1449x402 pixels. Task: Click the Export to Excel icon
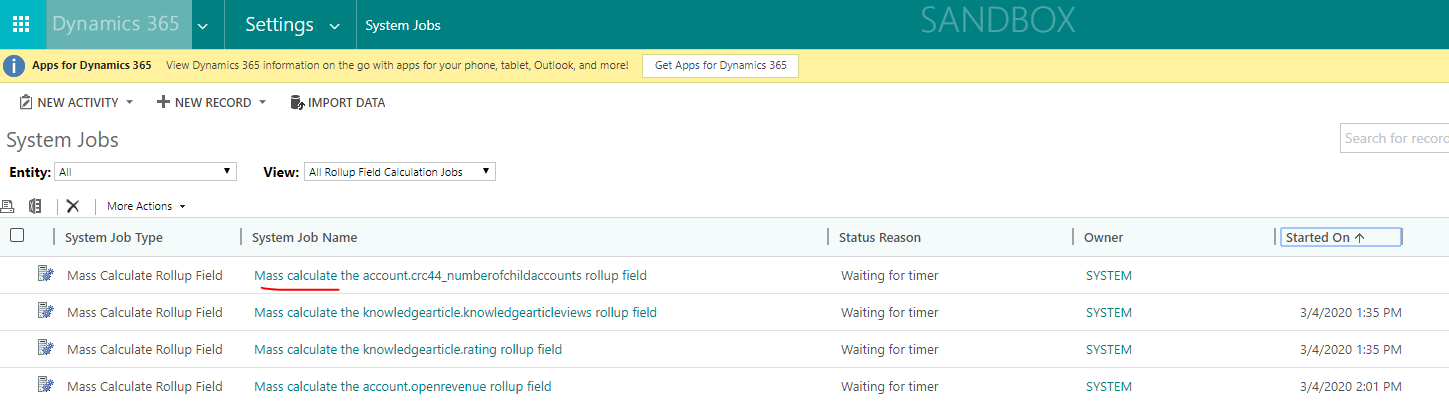35,206
